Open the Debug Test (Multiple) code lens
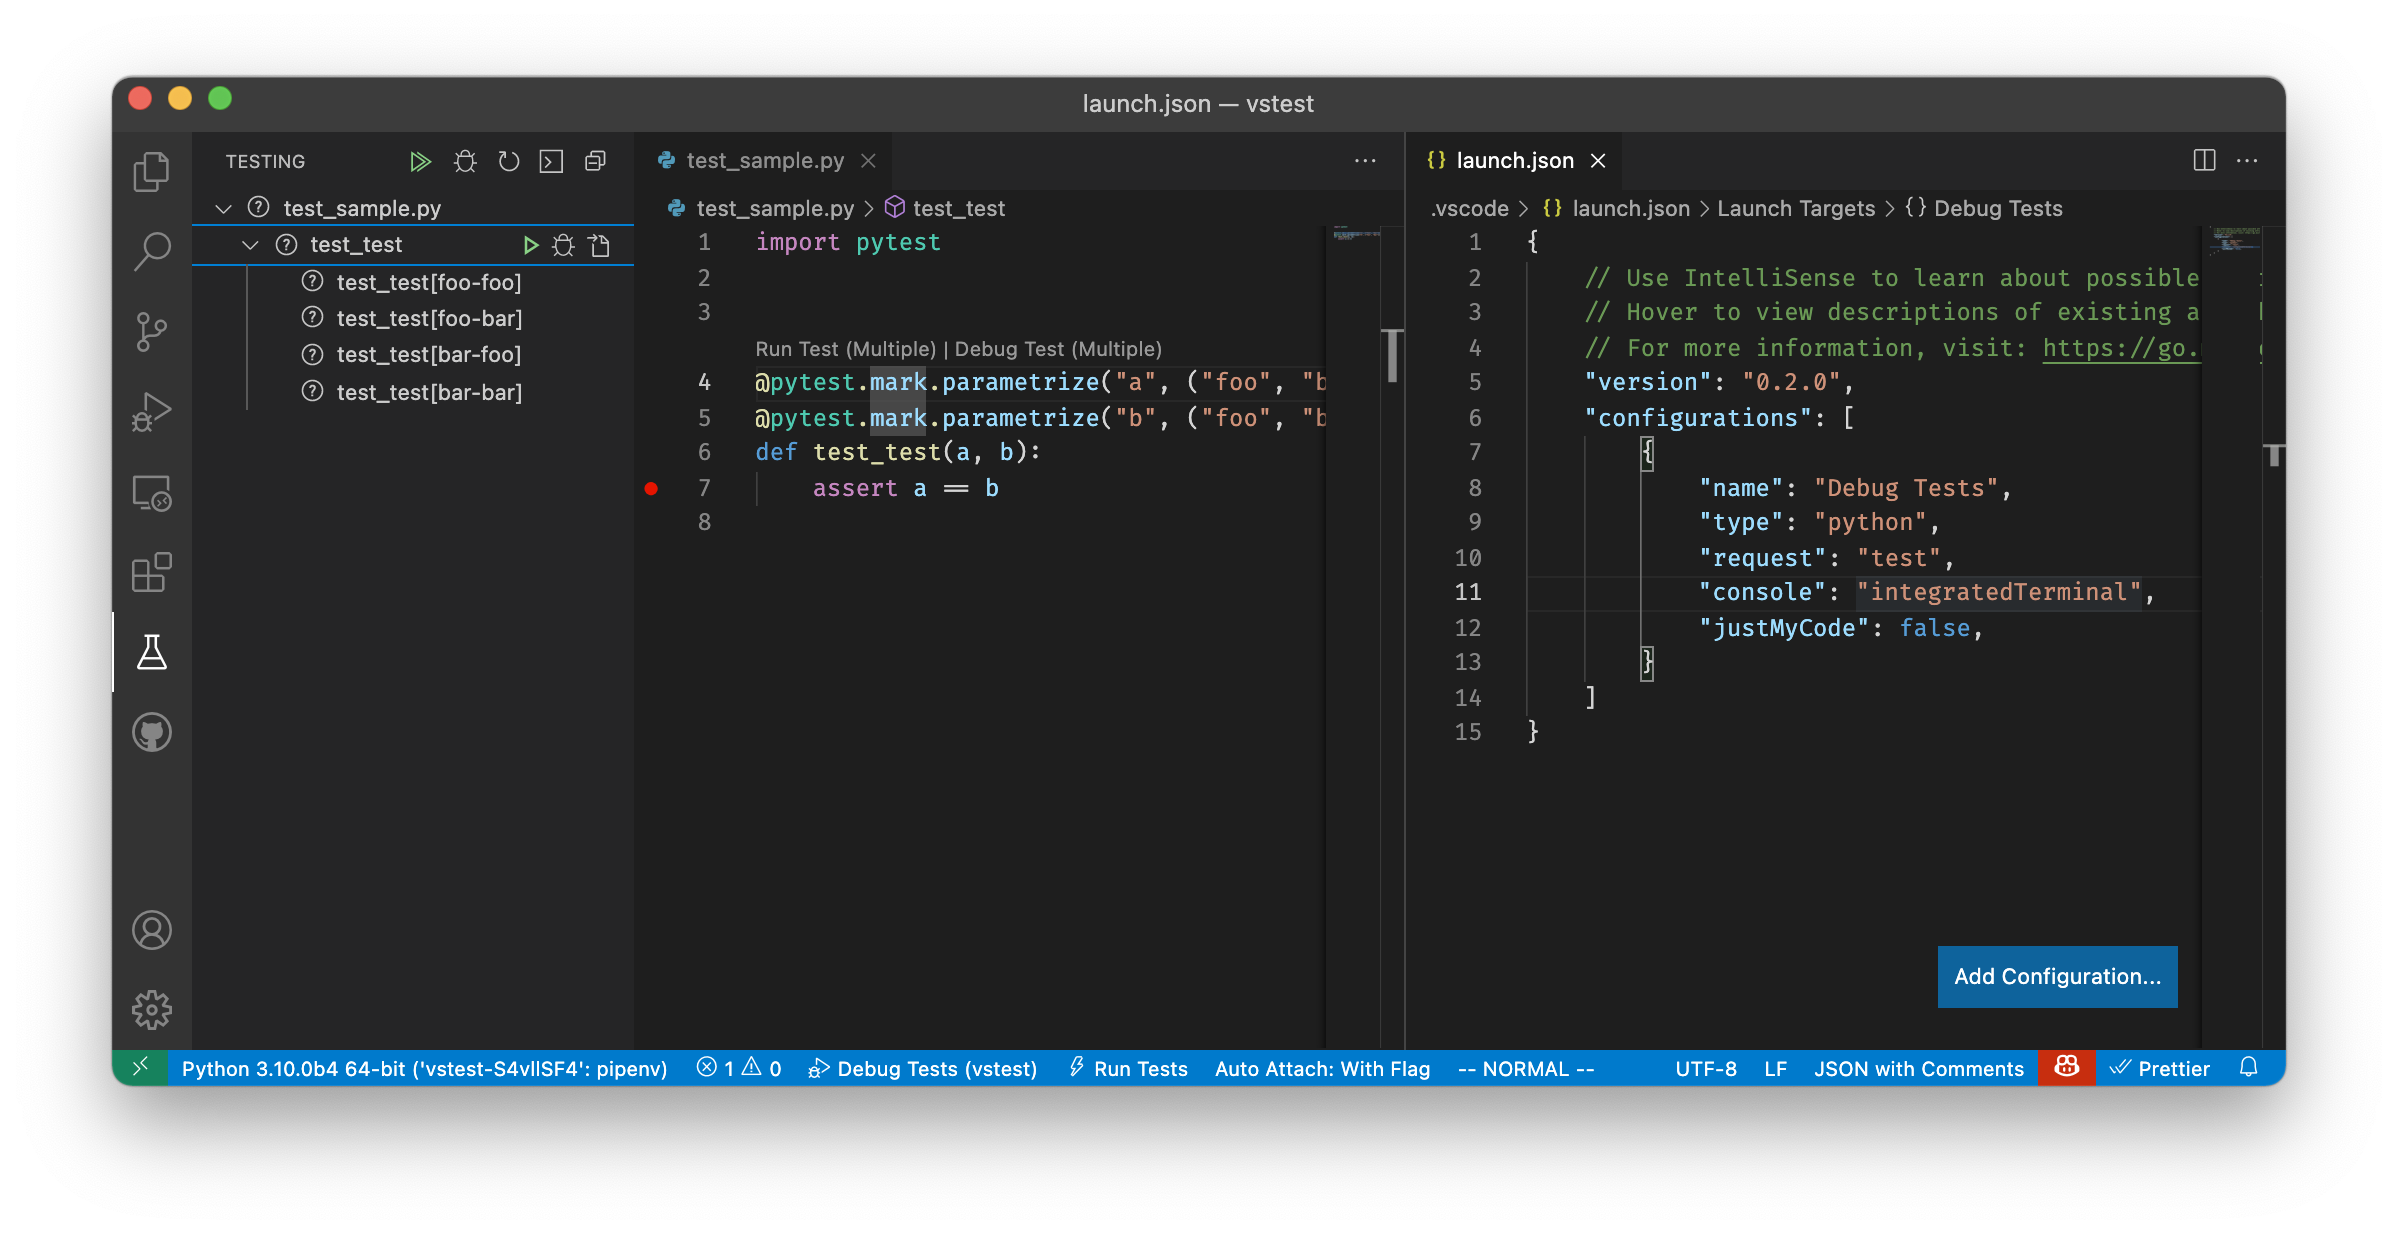This screenshot has width=2398, height=1234. [x=1059, y=349]
